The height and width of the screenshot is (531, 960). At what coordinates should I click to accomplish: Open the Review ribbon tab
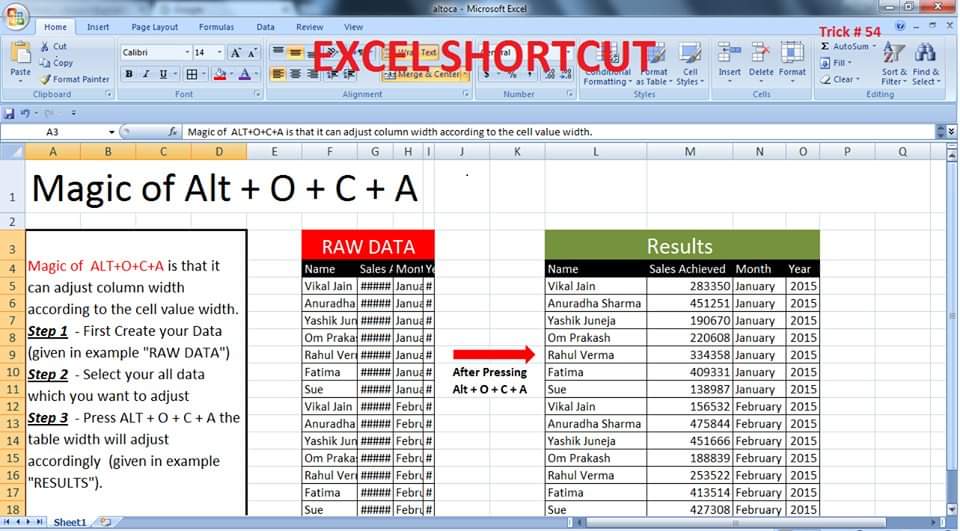[x=309, y=27]
